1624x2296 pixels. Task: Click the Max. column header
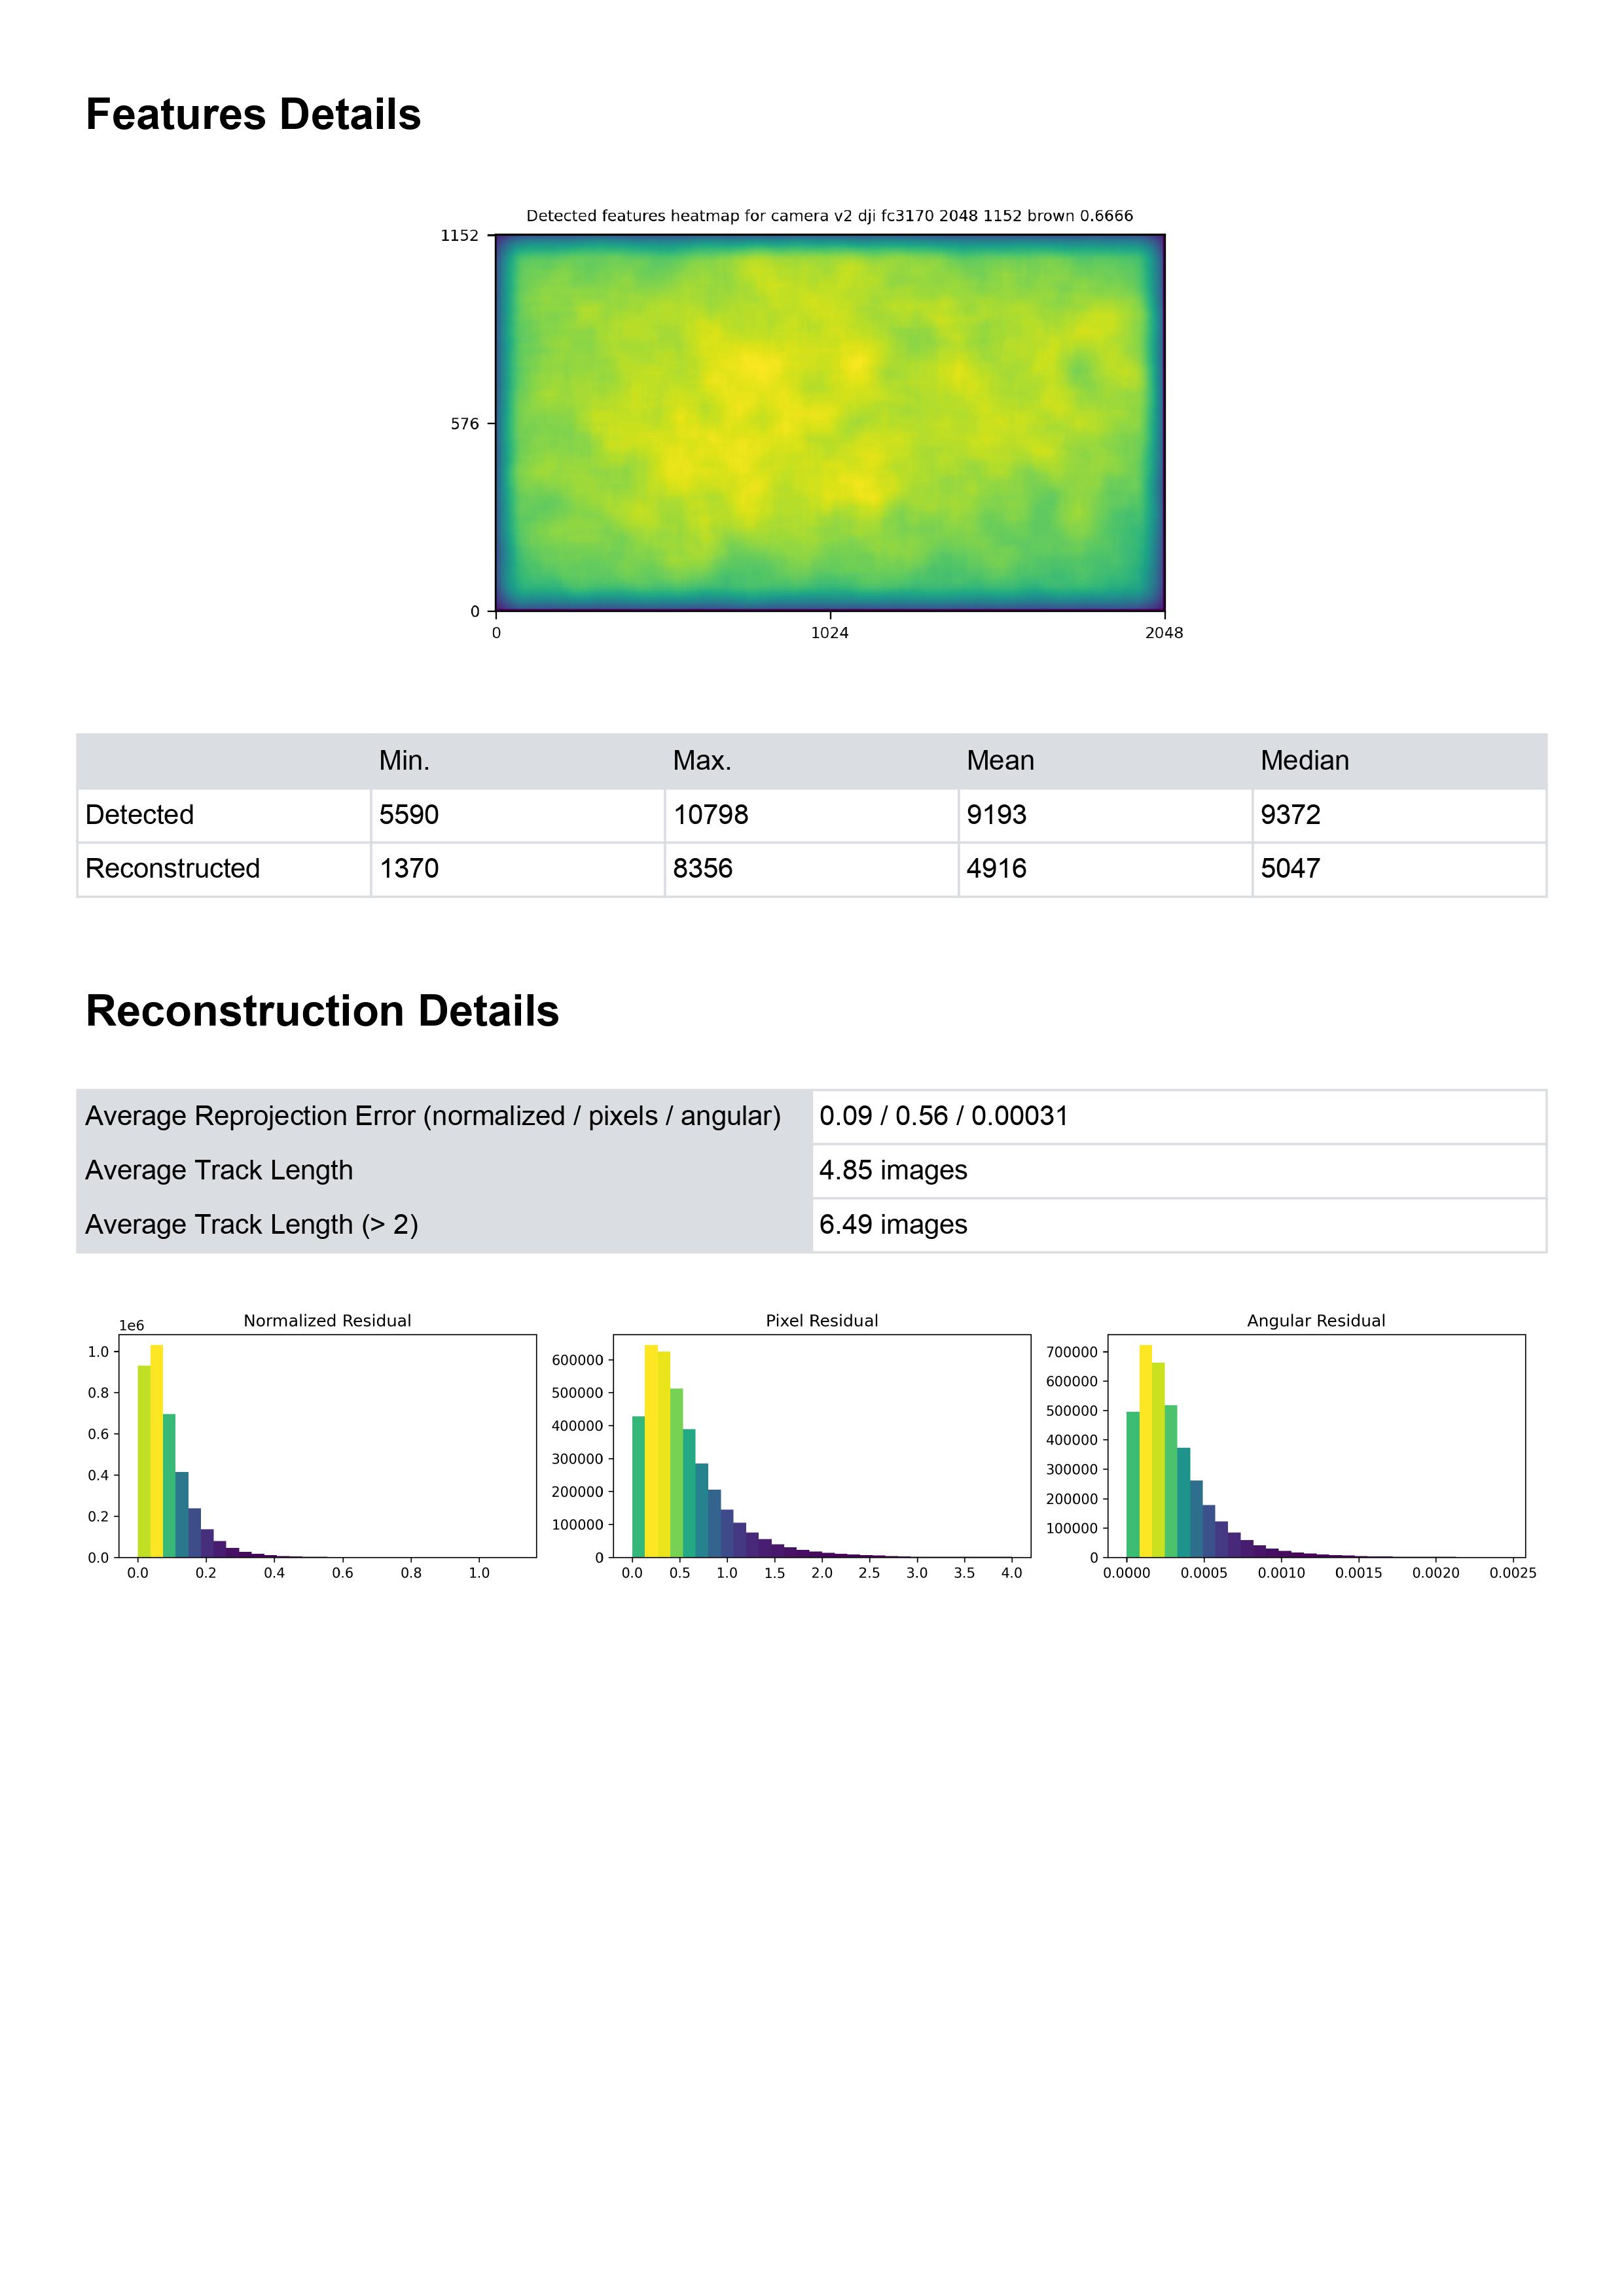(702, 761)
